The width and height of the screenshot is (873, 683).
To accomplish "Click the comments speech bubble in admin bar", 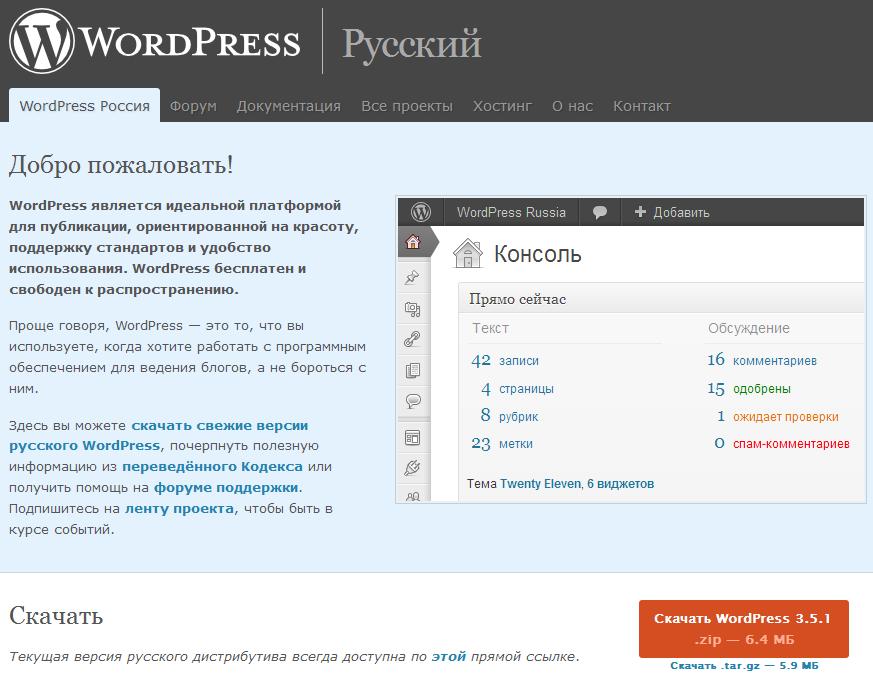I will coord(600,212).
